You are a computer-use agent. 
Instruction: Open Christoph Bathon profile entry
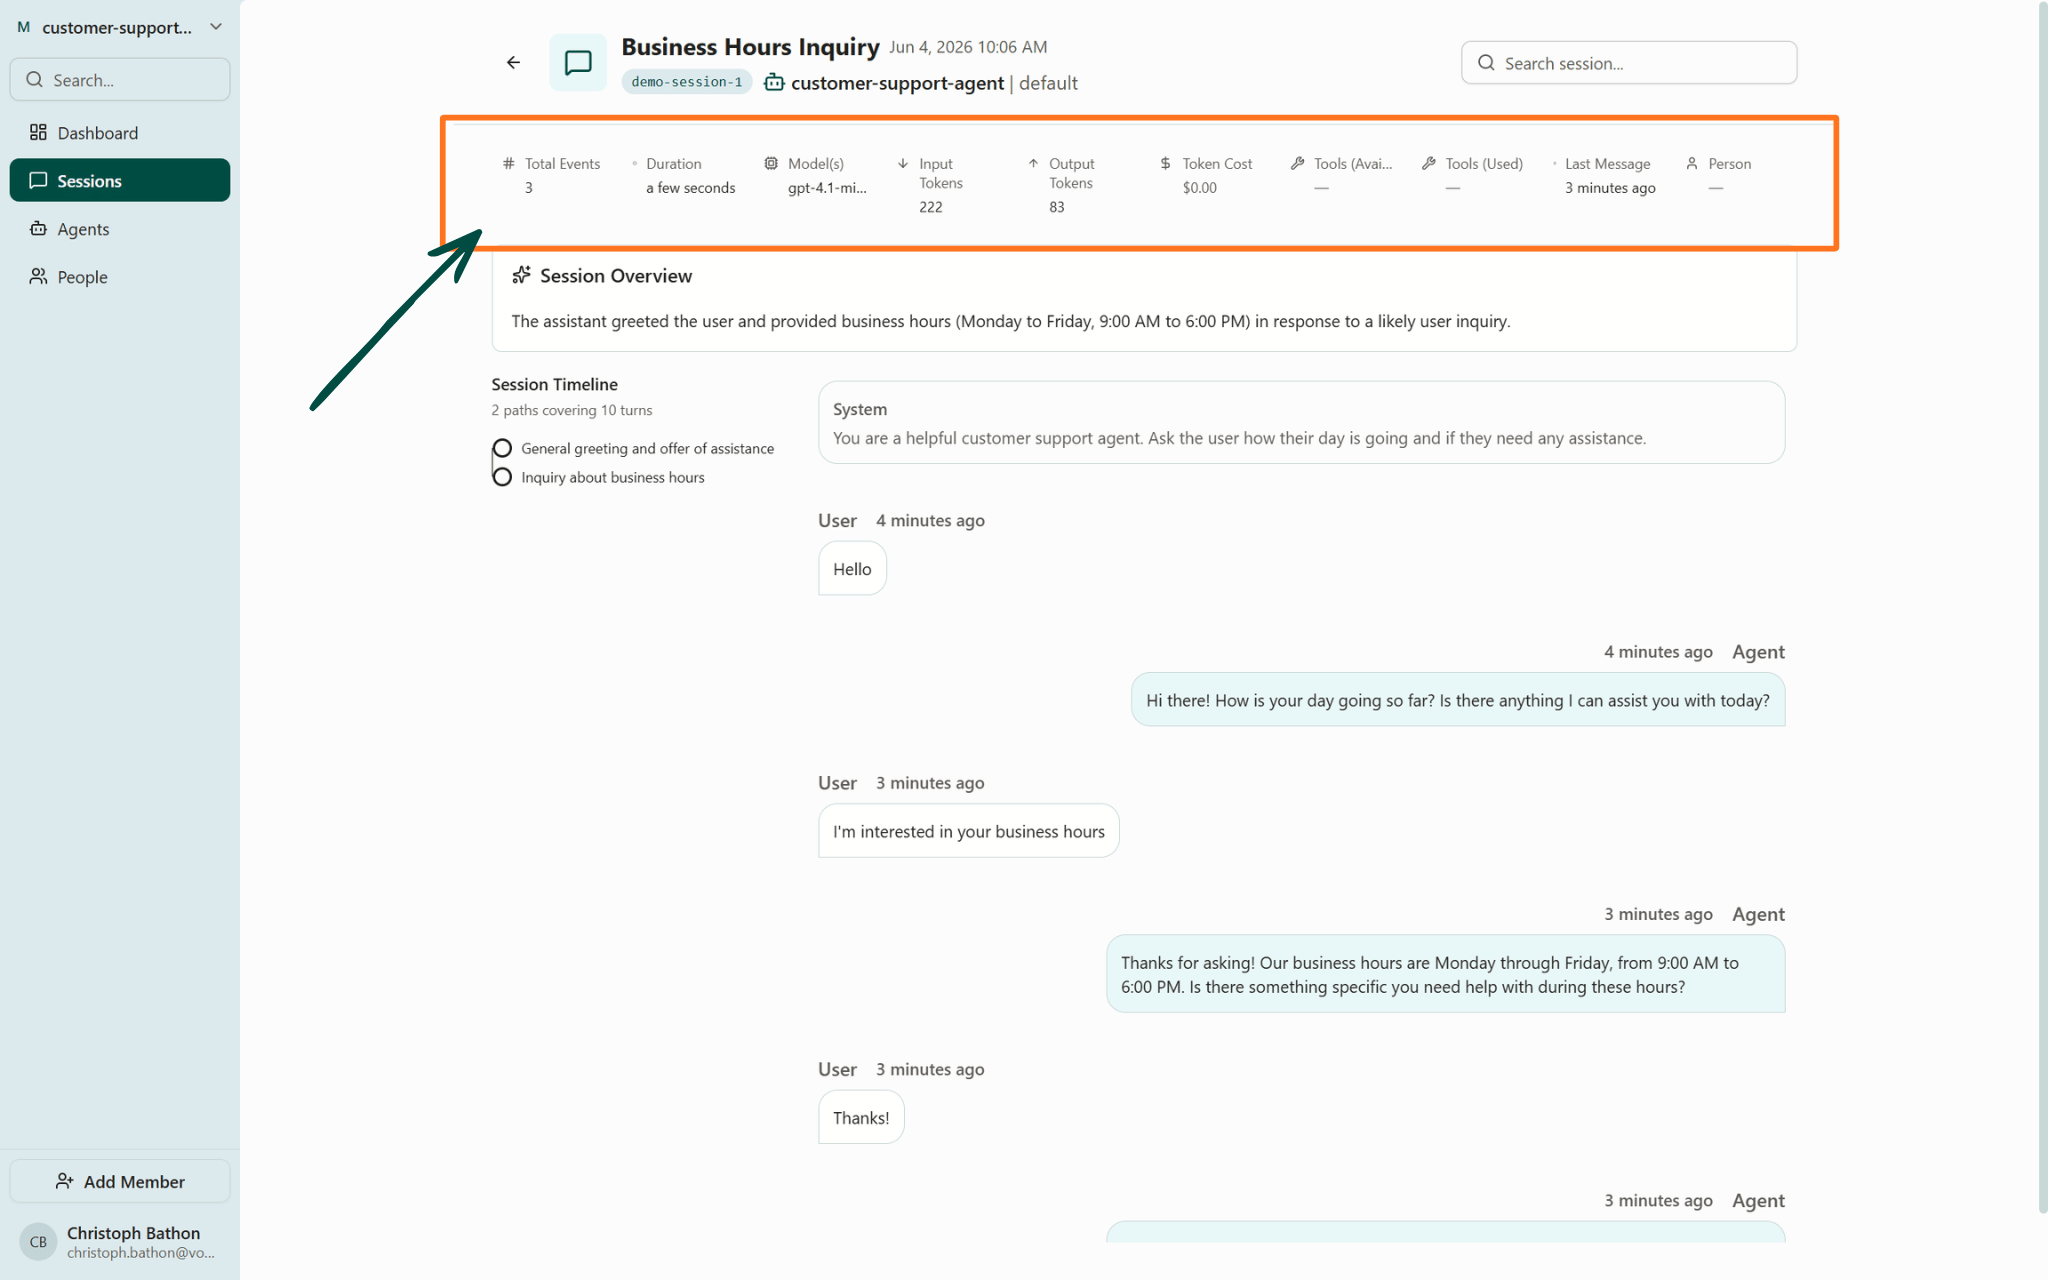(120, 1241)
